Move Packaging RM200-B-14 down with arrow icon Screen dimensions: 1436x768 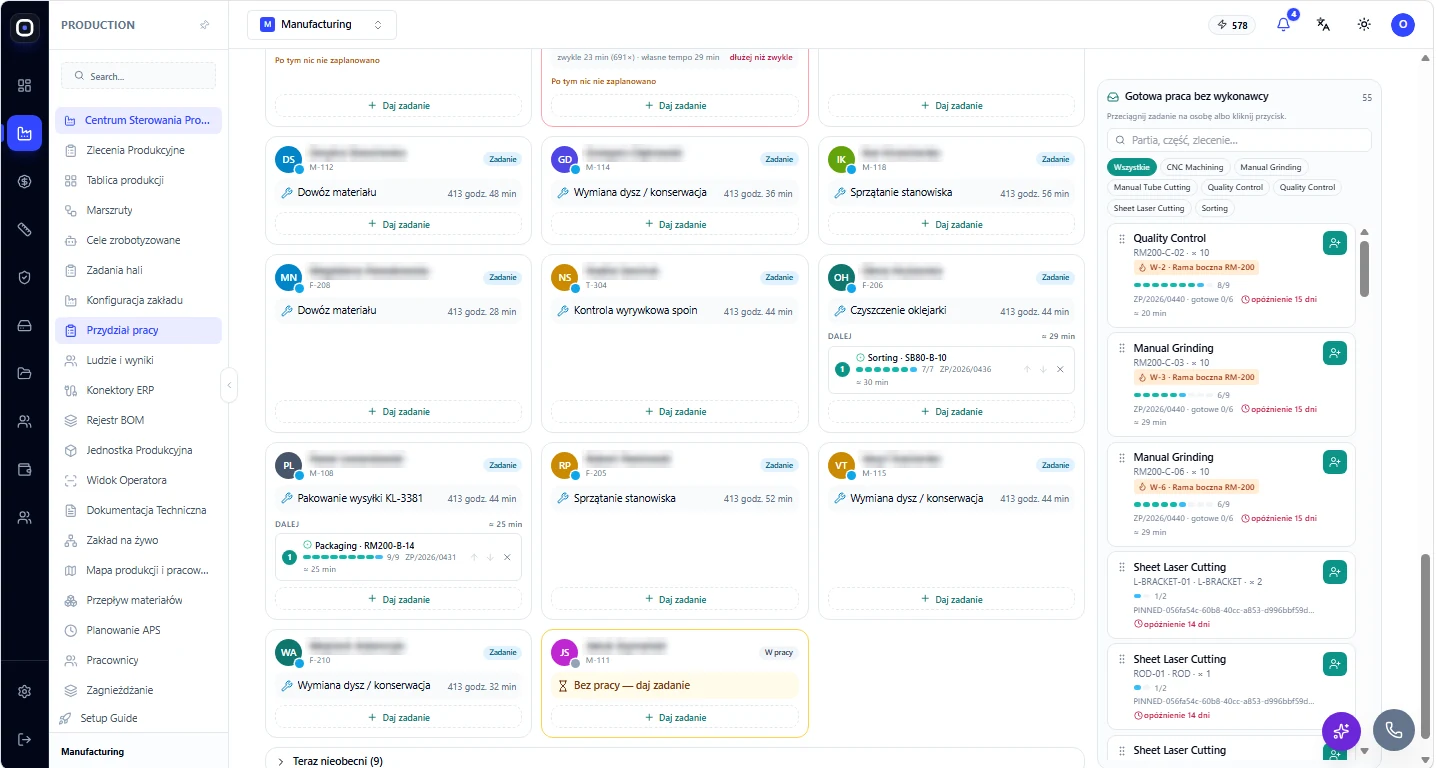click(490, 557)
